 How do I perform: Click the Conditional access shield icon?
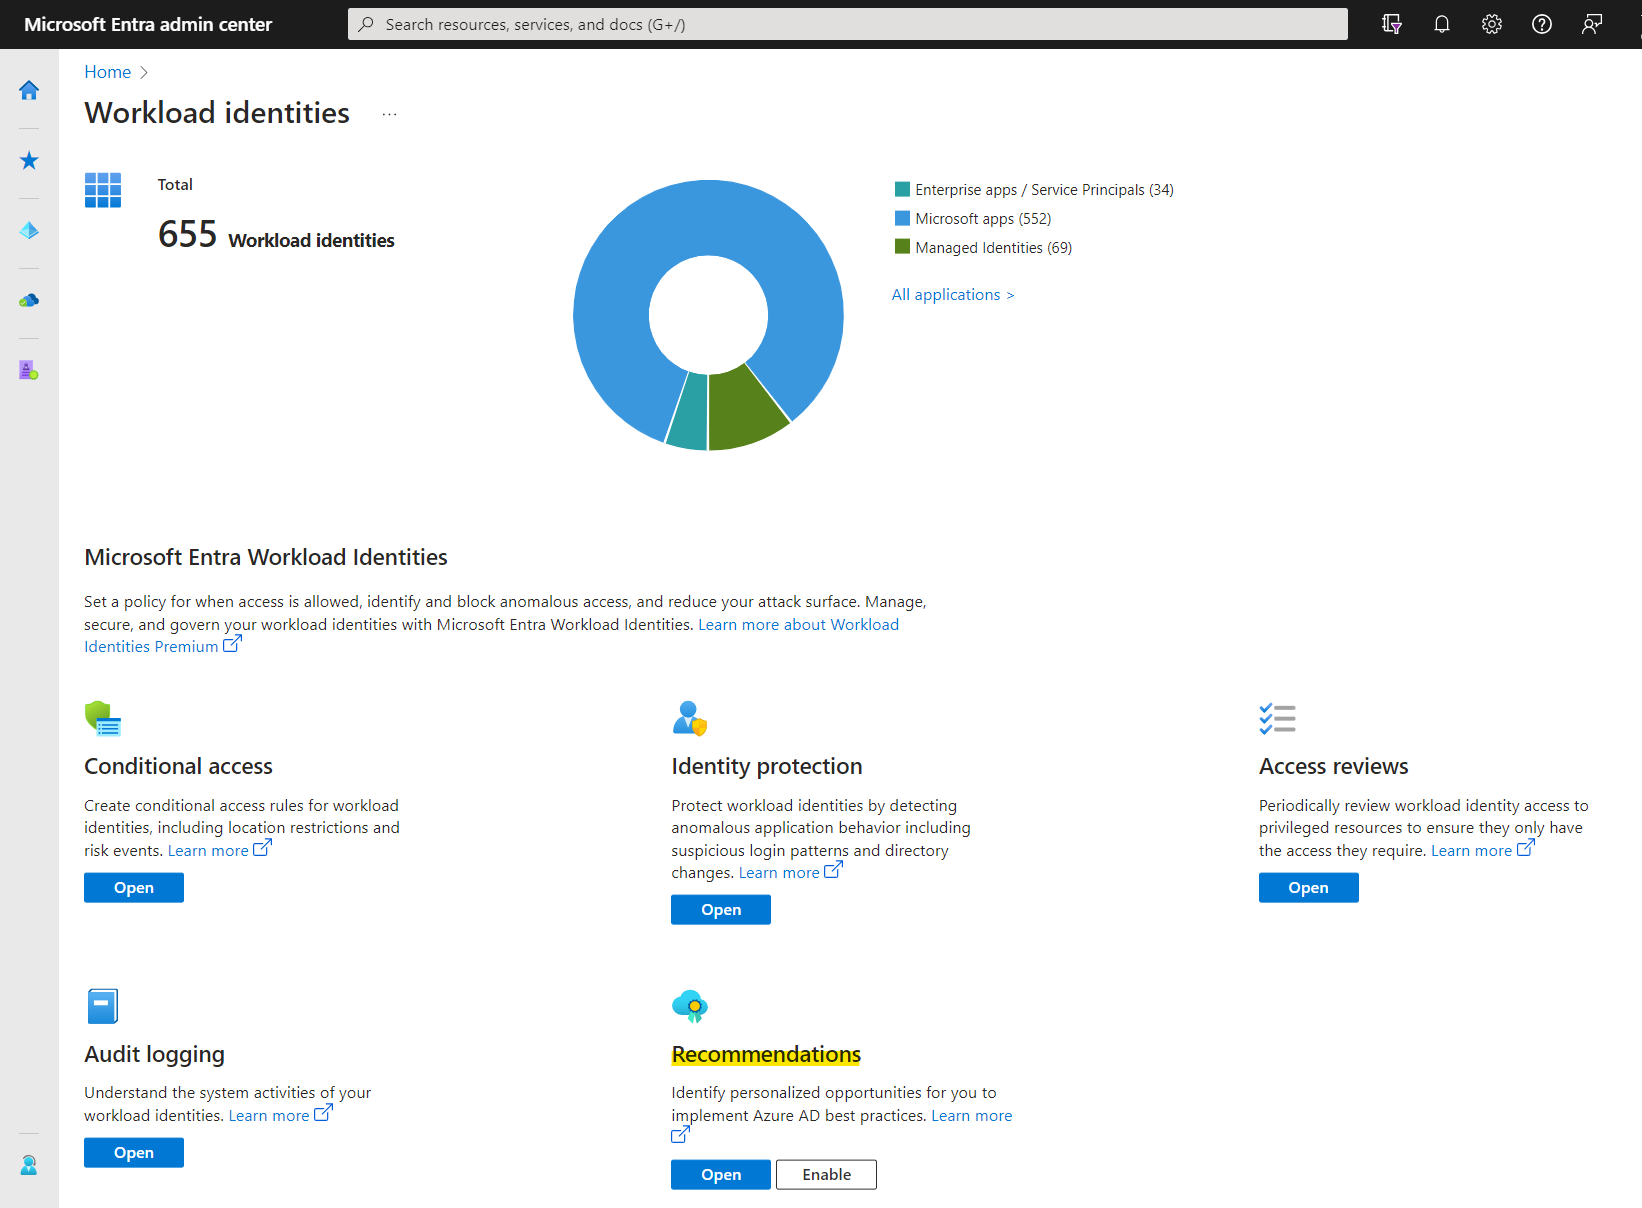tap(103, 718)
